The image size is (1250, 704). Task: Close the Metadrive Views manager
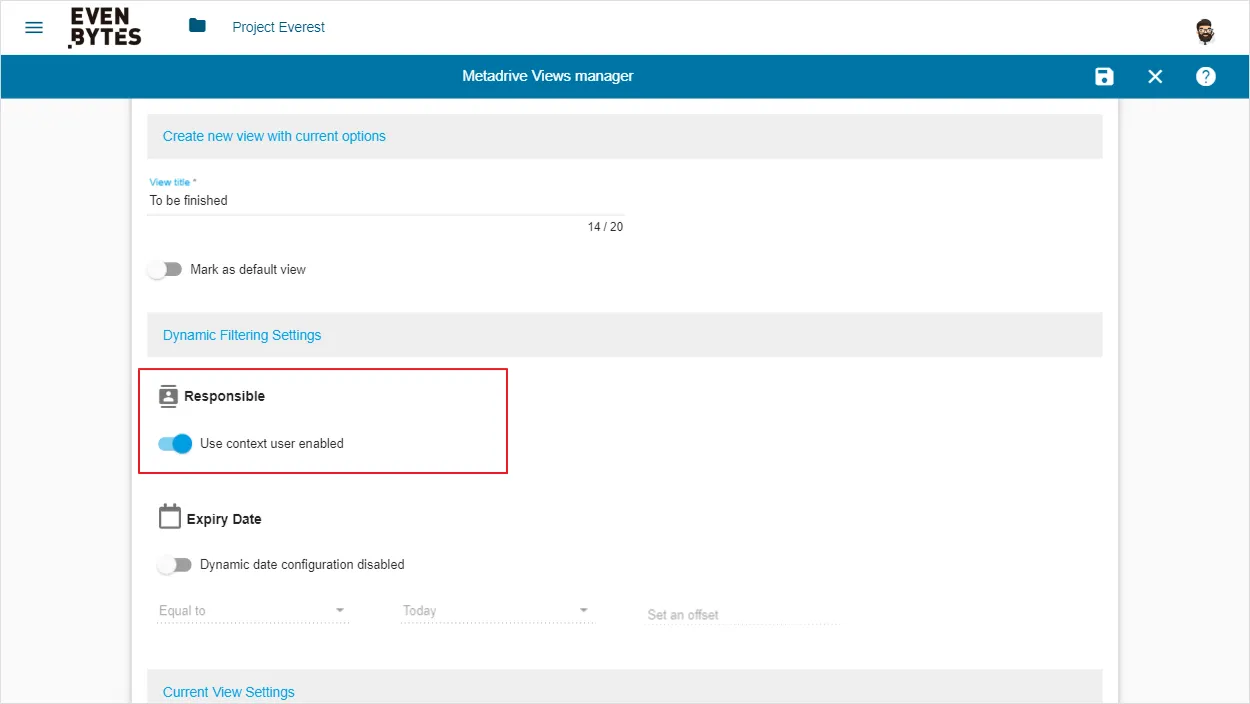[x=1155, y=77]
